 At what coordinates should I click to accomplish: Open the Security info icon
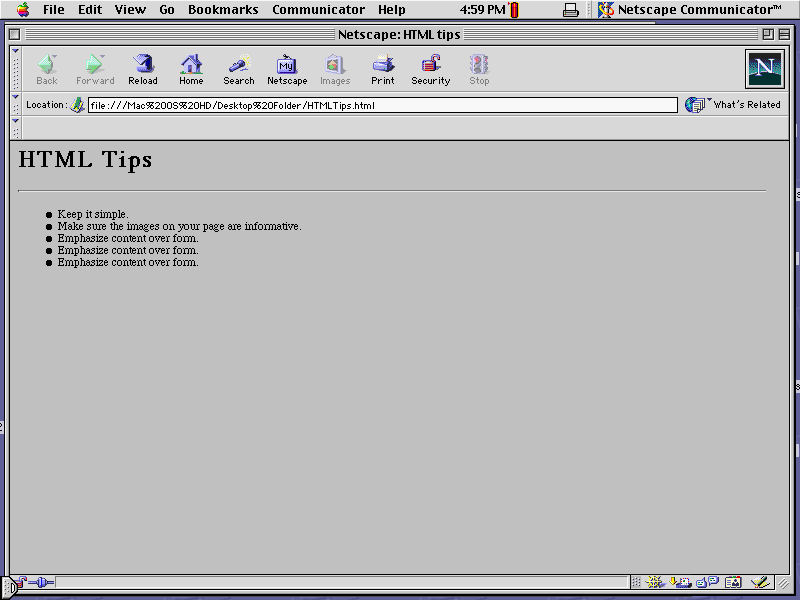coord(430,68)
